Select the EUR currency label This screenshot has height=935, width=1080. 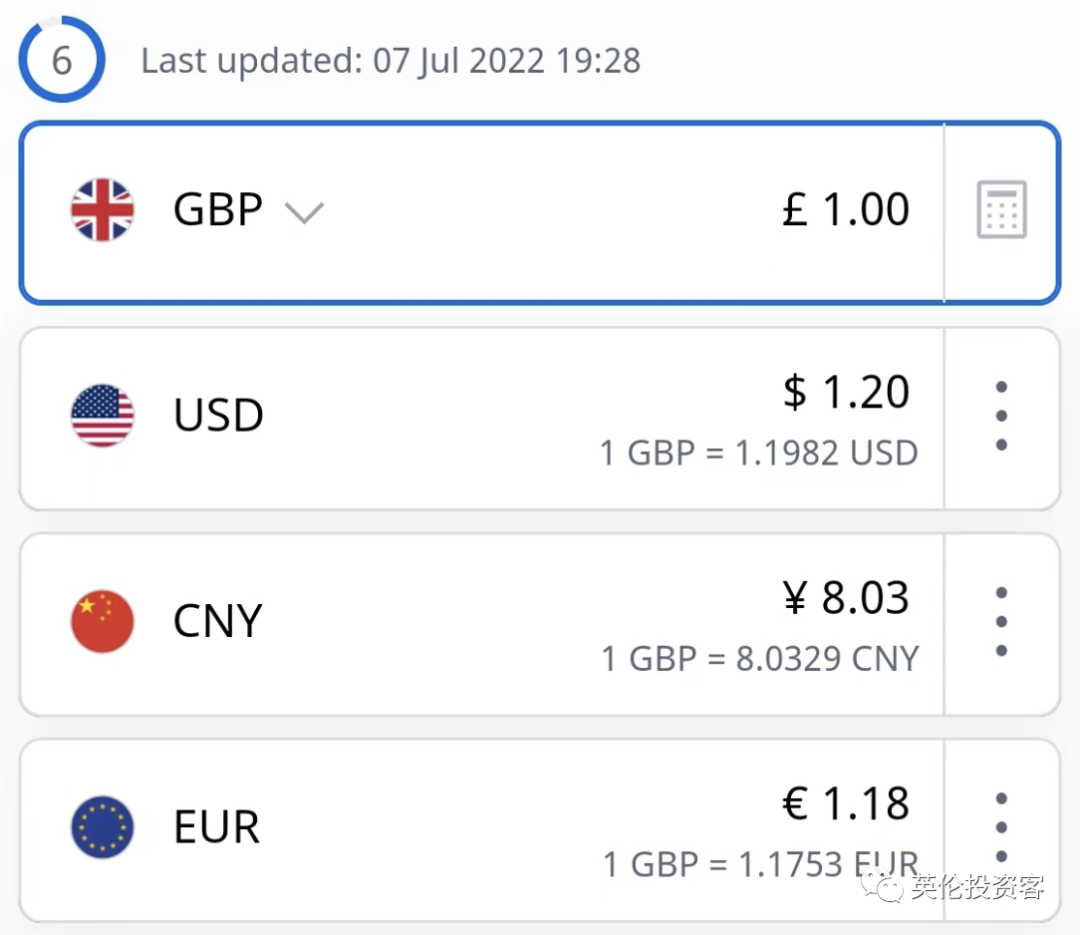(216, 827)
